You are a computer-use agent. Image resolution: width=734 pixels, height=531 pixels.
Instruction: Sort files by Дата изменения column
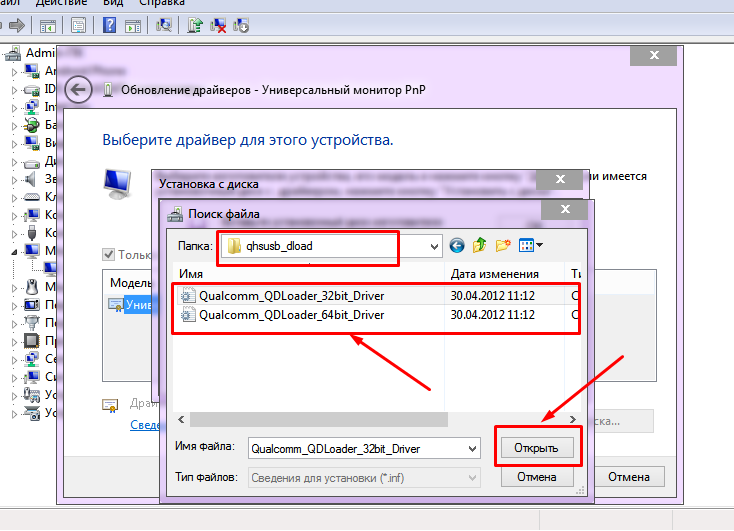coord(495,273)
